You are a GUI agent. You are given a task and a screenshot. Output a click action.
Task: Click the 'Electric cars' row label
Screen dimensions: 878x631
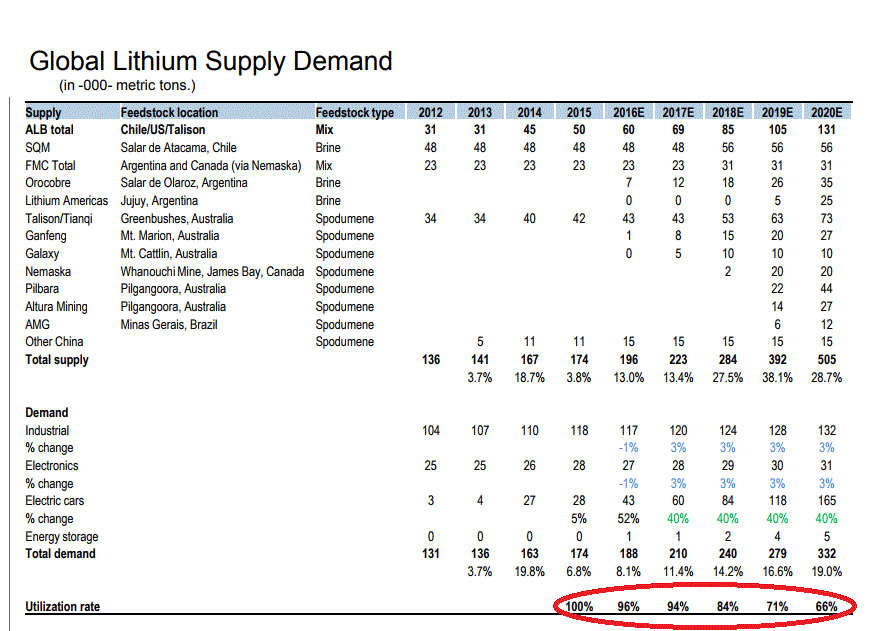54,501
